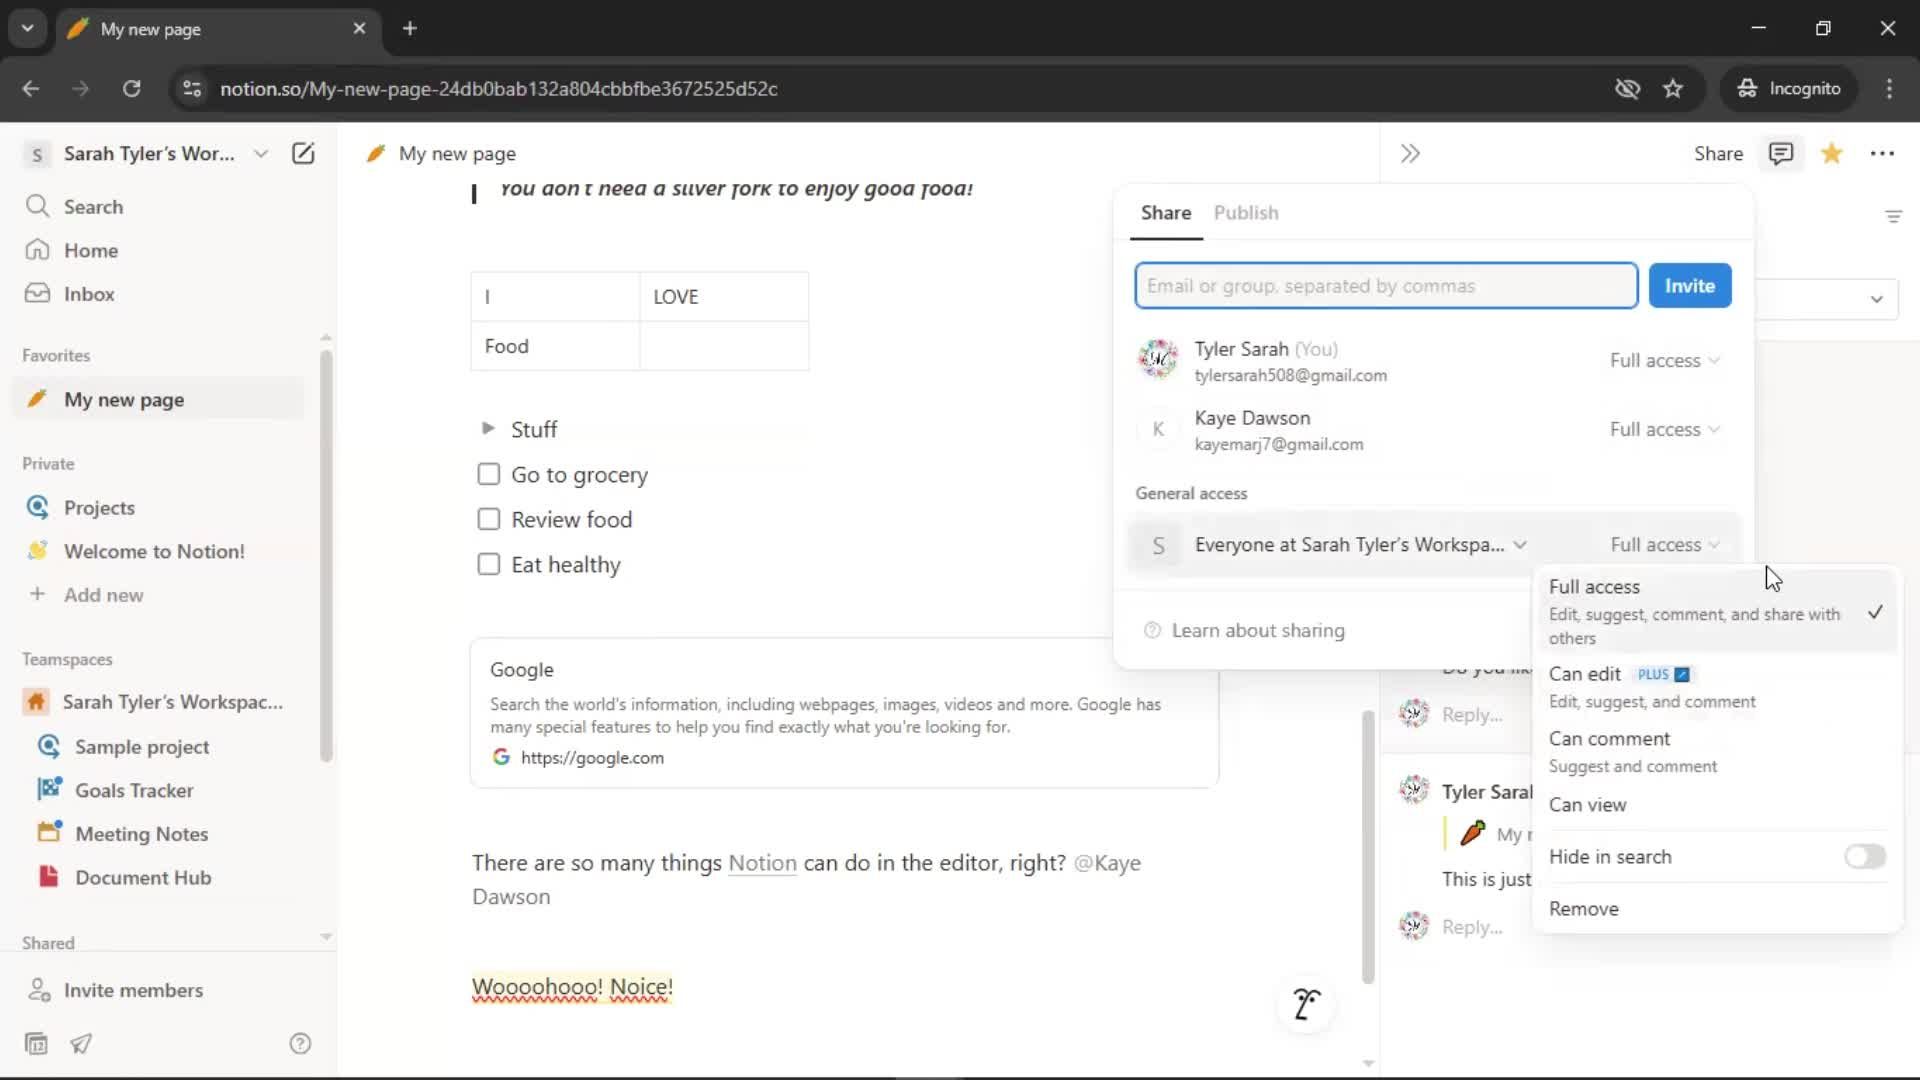Click the new page compose icon

(x=303, y=153)
